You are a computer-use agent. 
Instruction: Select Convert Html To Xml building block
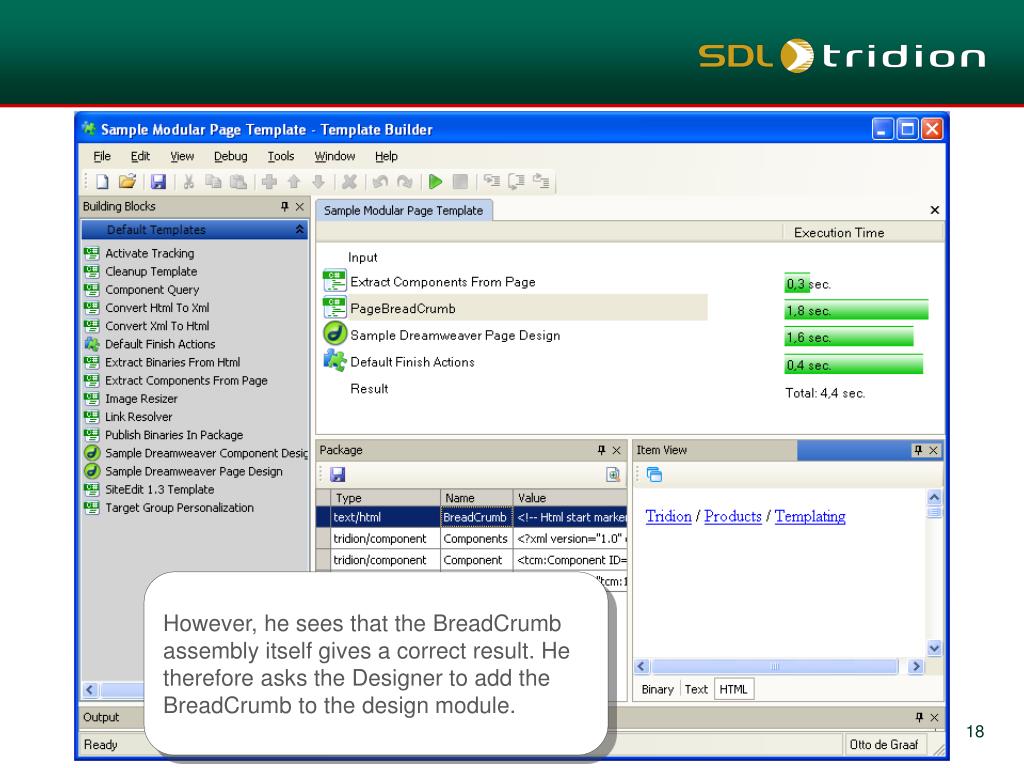point(157,308)
